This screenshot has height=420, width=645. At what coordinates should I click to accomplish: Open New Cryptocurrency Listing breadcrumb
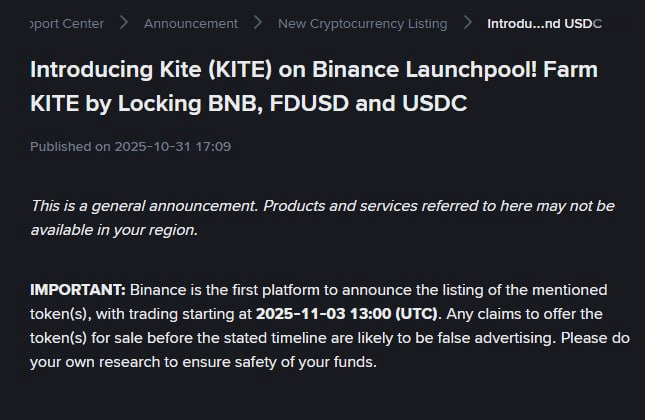coord(355,23)
